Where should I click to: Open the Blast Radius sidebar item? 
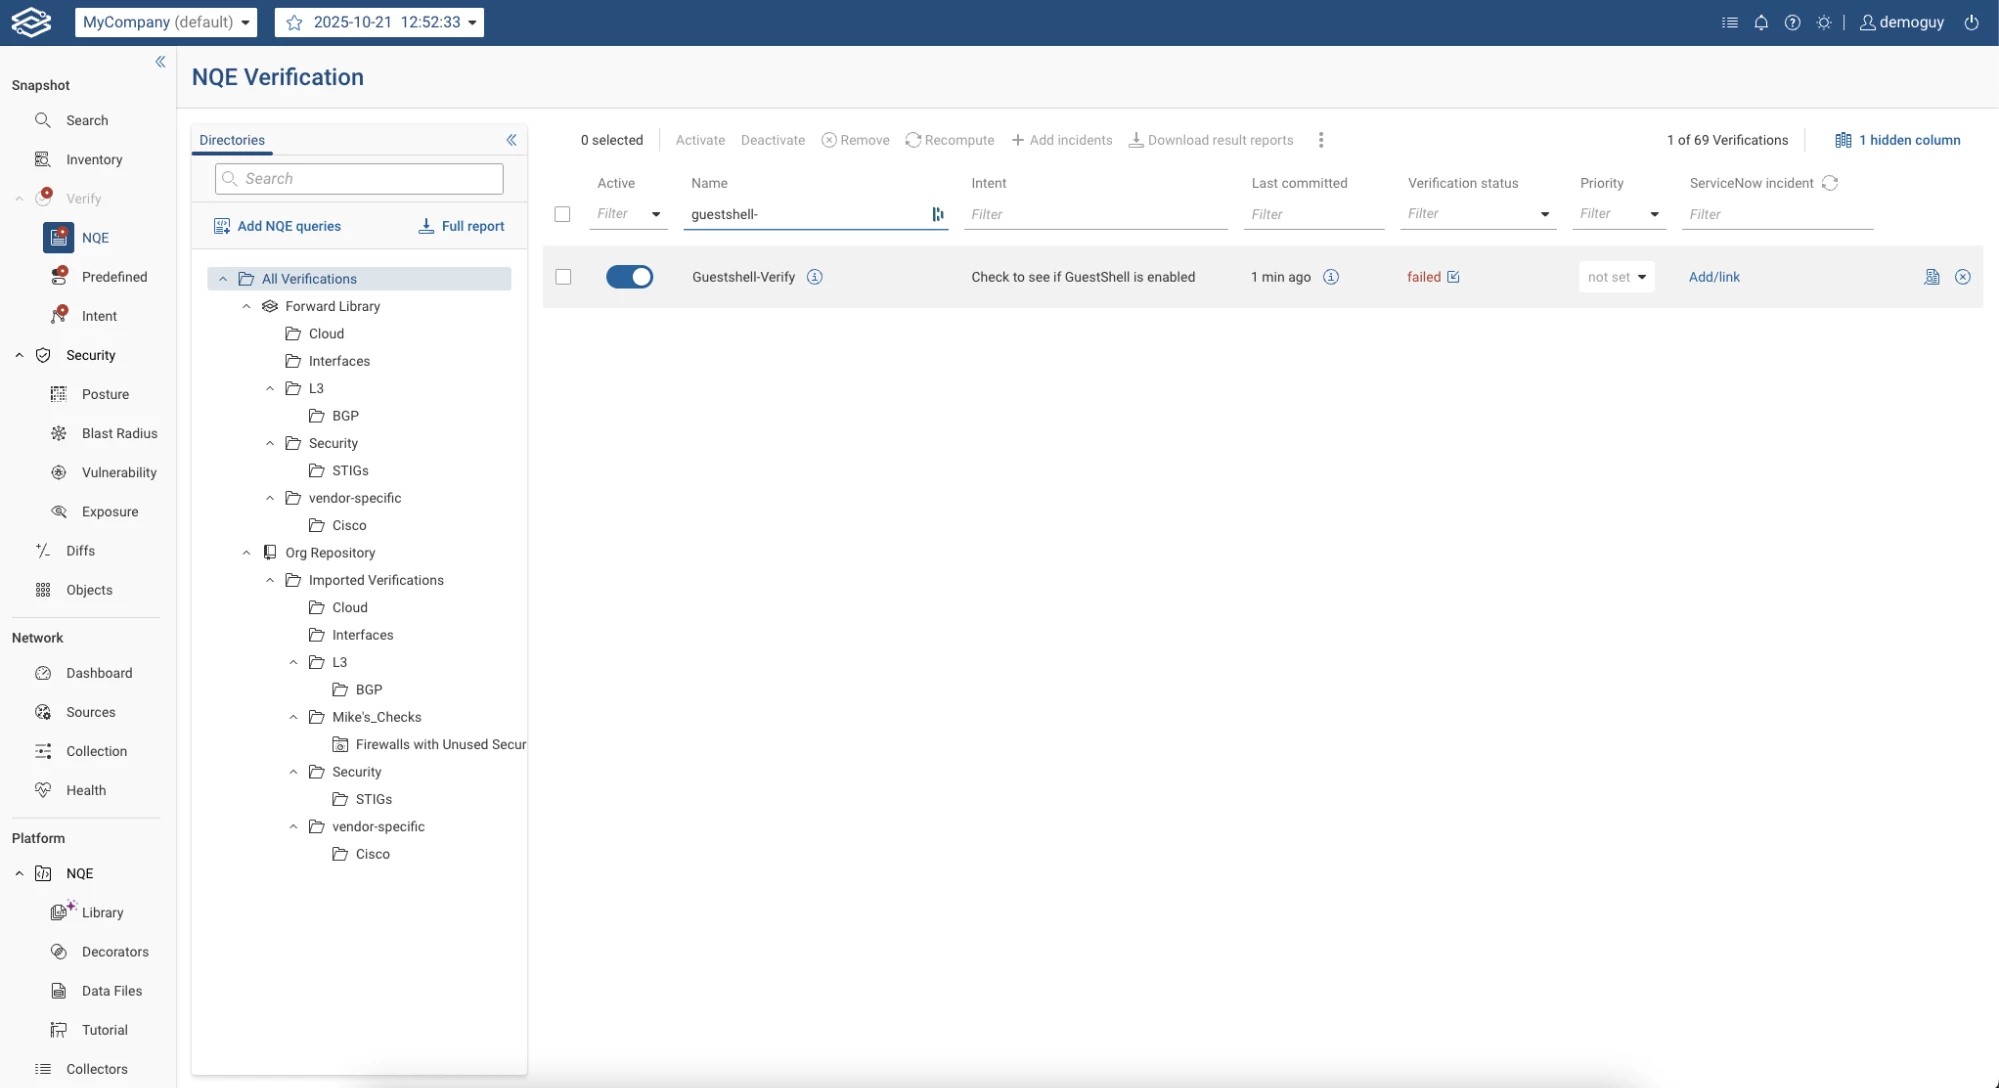[x=119, y=433]
